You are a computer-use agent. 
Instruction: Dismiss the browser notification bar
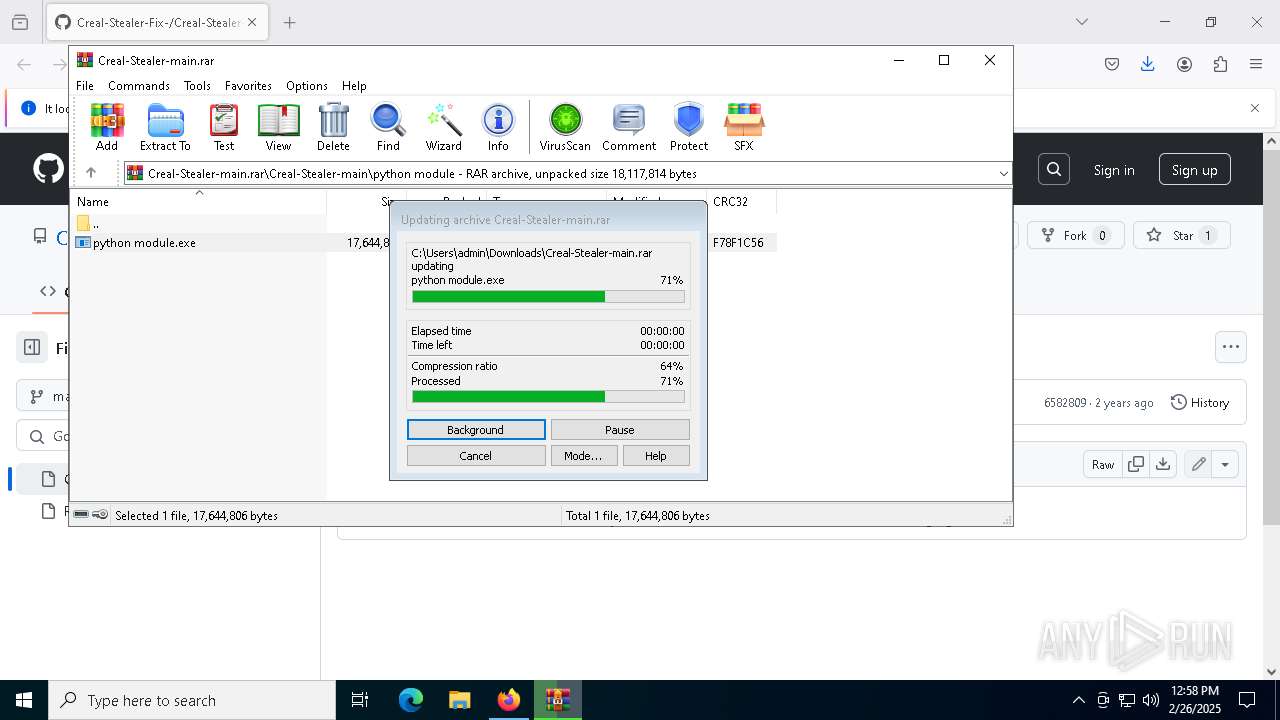point(1255,108)
